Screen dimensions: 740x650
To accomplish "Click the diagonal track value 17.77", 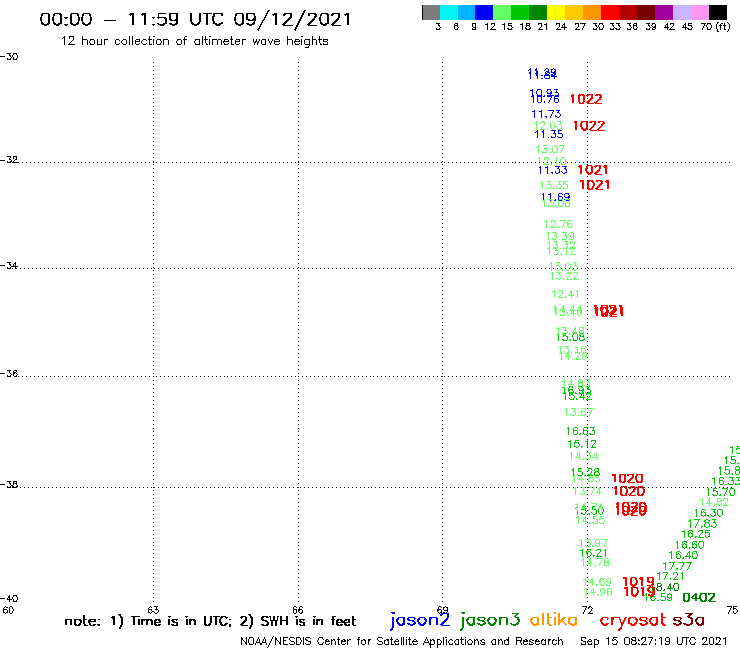I will click(677, 566).
